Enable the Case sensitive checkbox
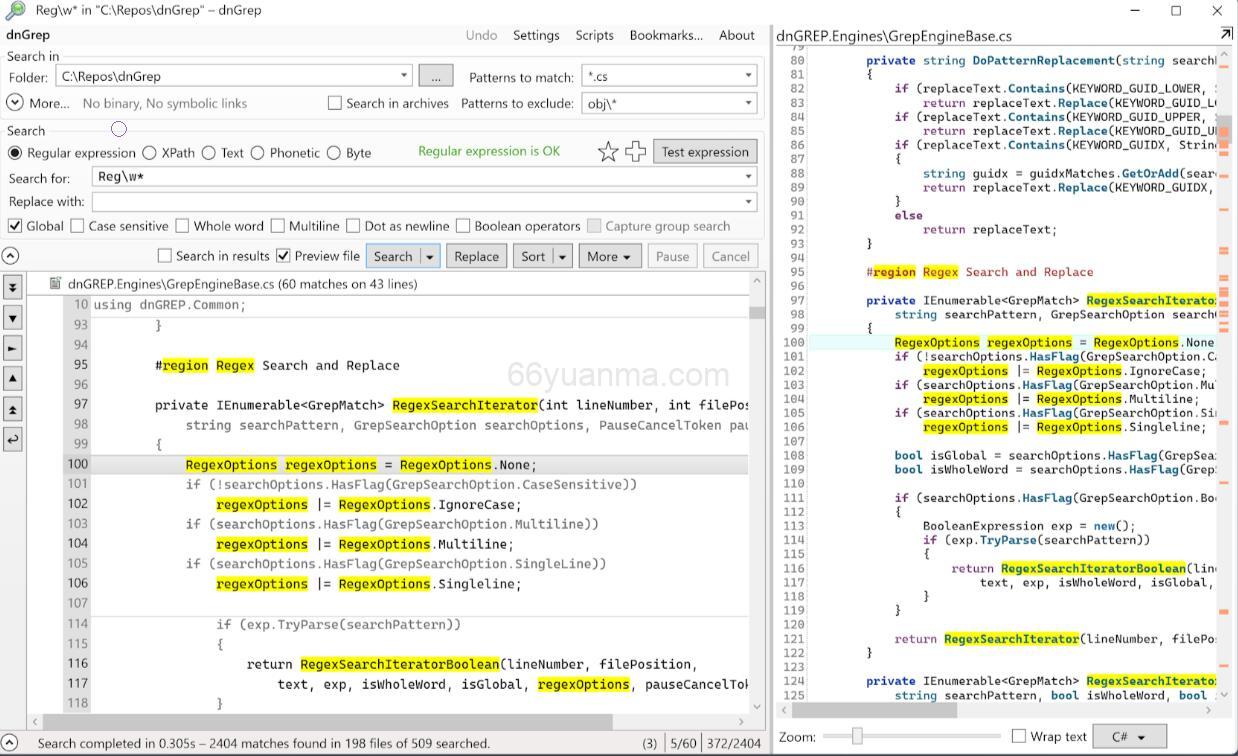Image resolution: width=1238 pixels, height=756 pixels. click(78, 226)
